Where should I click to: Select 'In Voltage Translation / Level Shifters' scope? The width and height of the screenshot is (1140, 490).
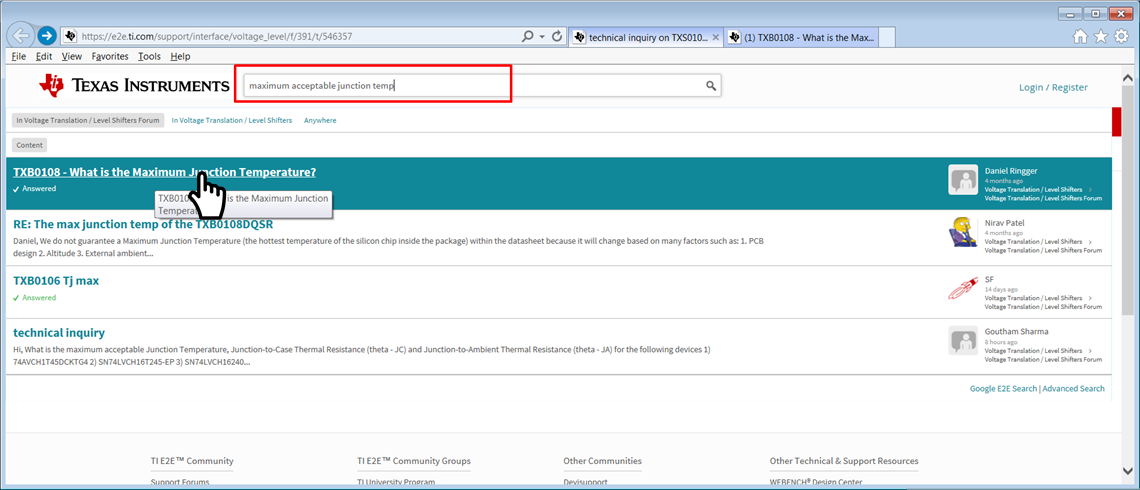(x=232, y=121)
